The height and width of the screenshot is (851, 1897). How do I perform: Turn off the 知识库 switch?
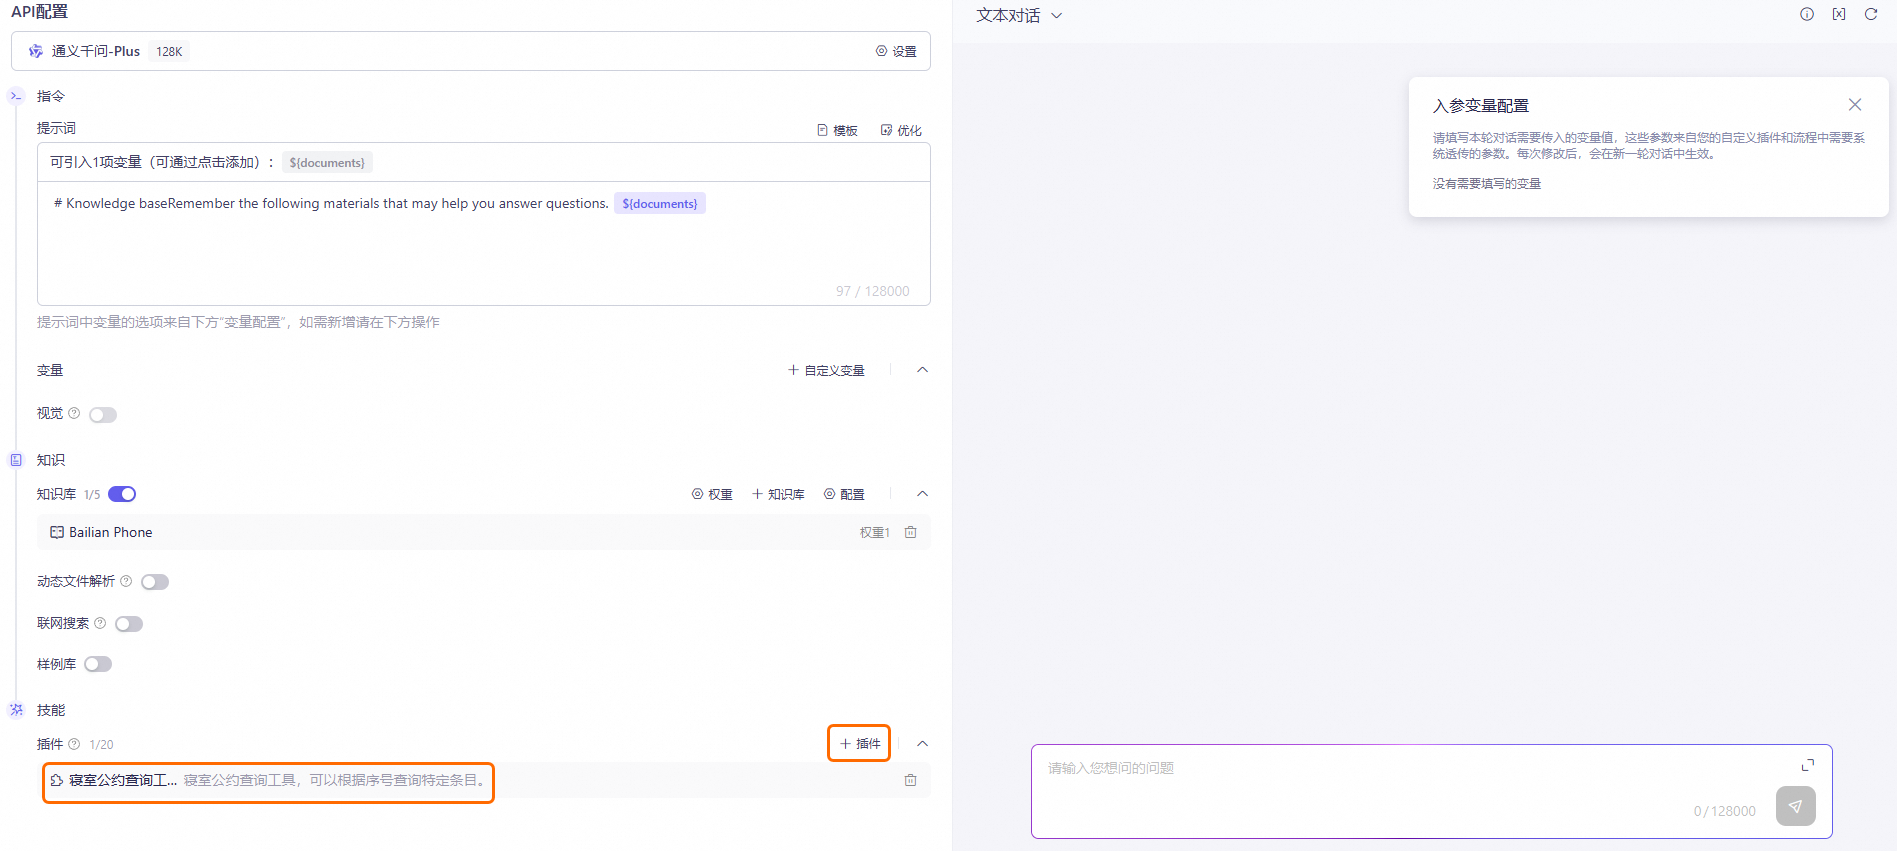tap(122, 494)
